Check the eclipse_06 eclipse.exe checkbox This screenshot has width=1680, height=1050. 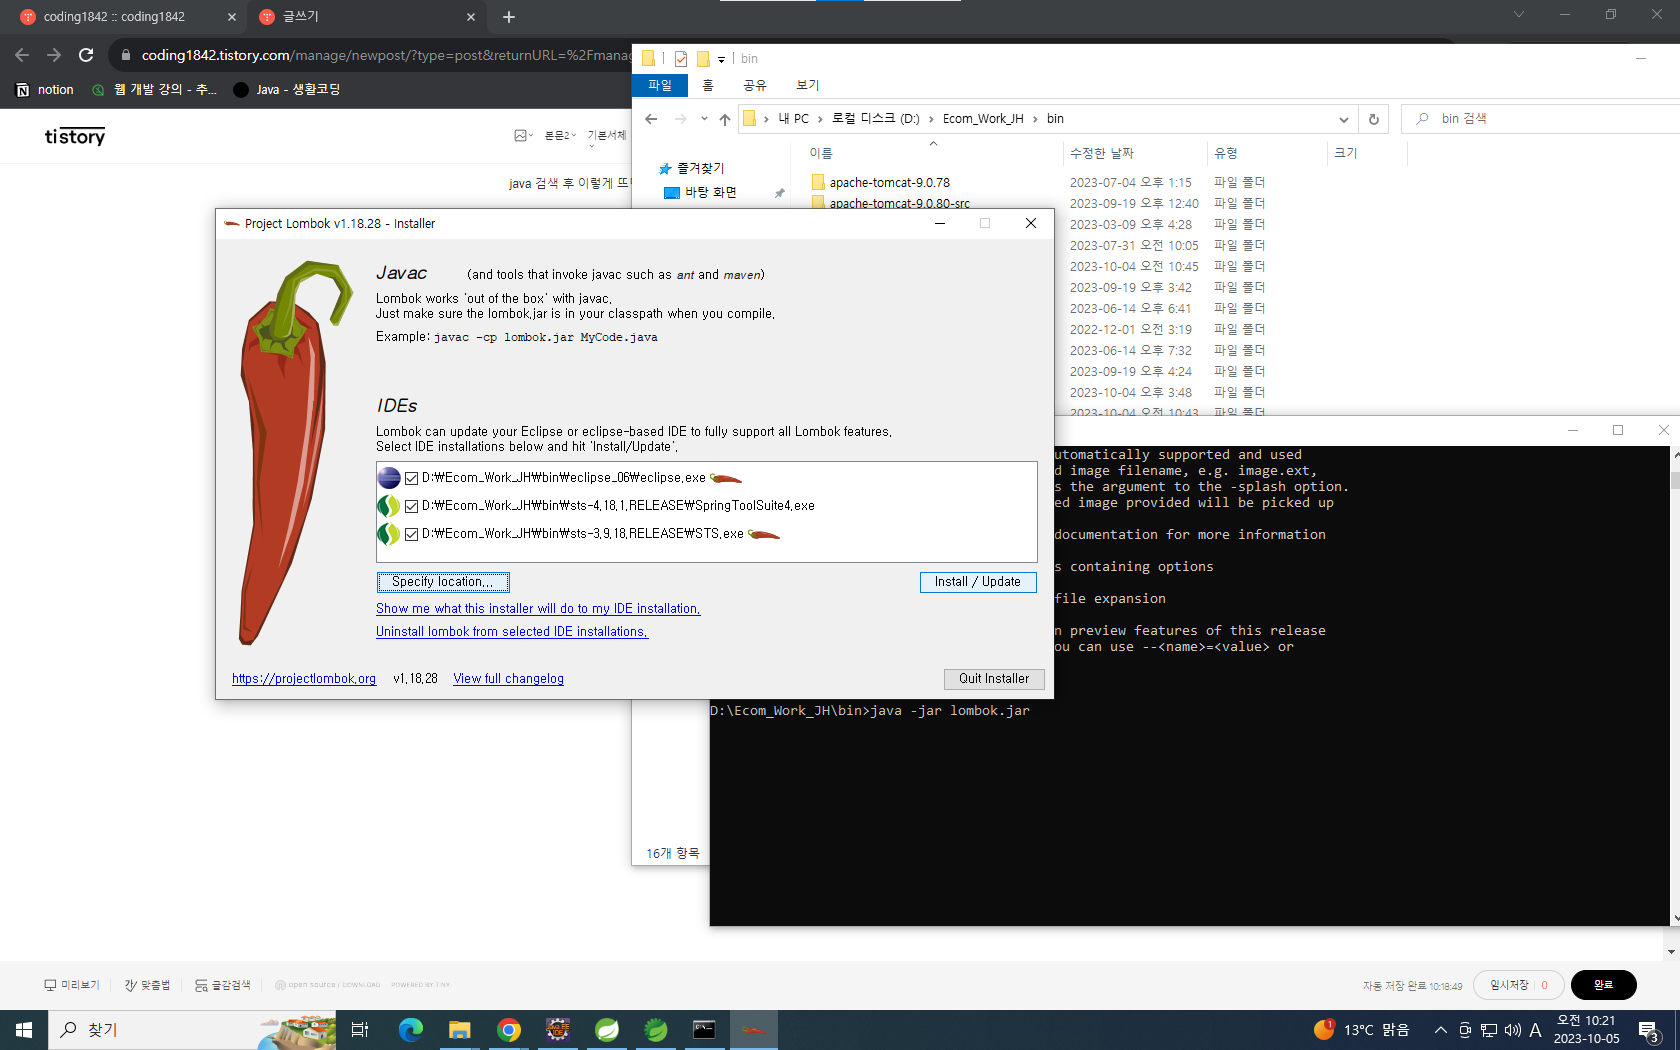tap(411, 479)
